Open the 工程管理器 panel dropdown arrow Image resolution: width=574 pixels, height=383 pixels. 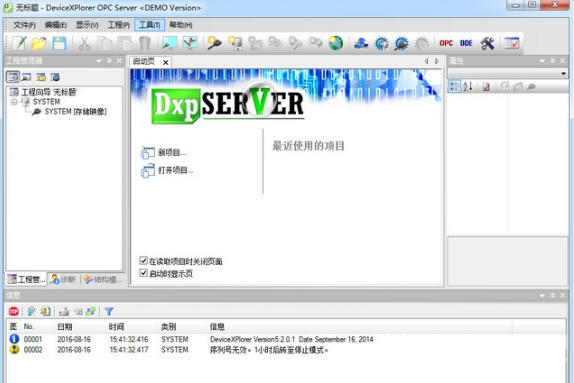(x=99, y=61)
